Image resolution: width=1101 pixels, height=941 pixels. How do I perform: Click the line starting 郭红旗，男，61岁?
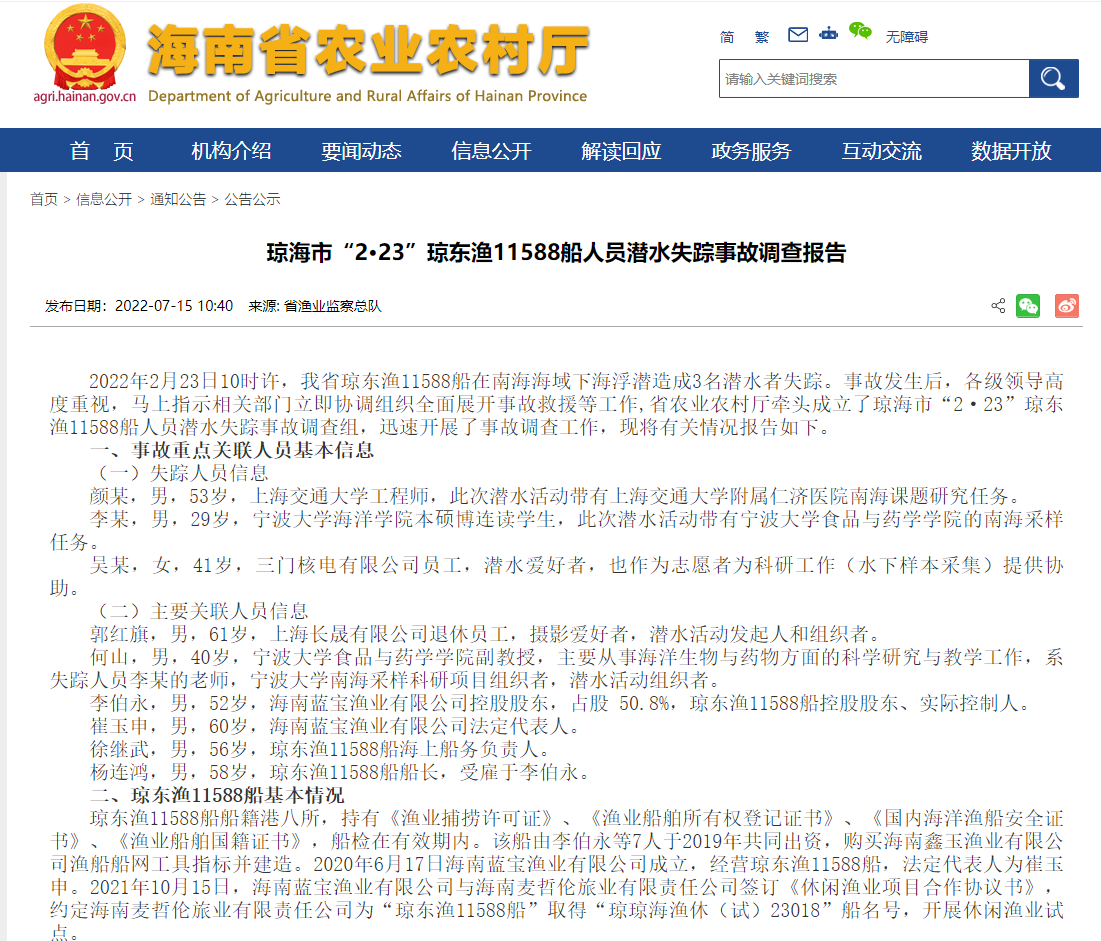487,634
